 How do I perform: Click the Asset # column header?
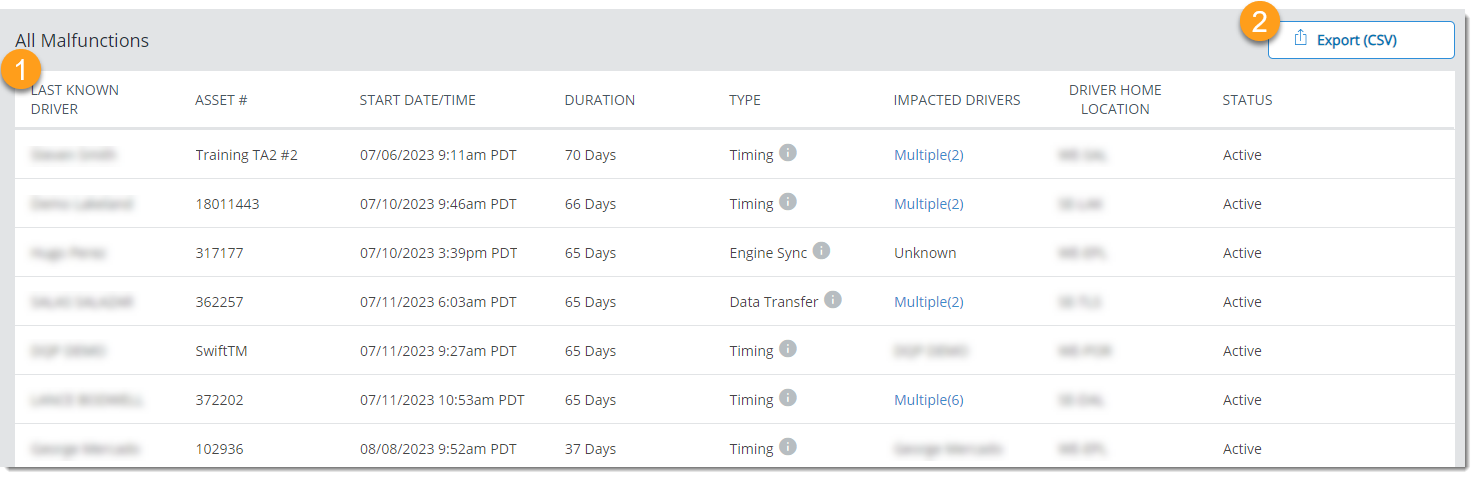coord(221,100)
